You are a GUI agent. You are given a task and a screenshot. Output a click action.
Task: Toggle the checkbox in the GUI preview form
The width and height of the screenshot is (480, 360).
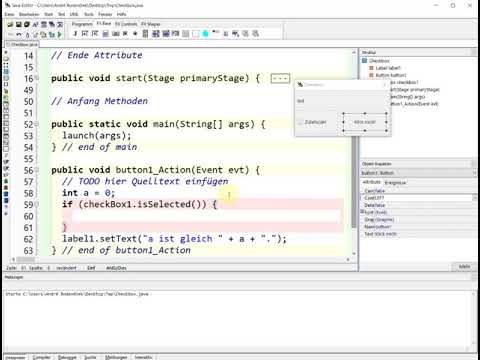[x=300, y=122]
